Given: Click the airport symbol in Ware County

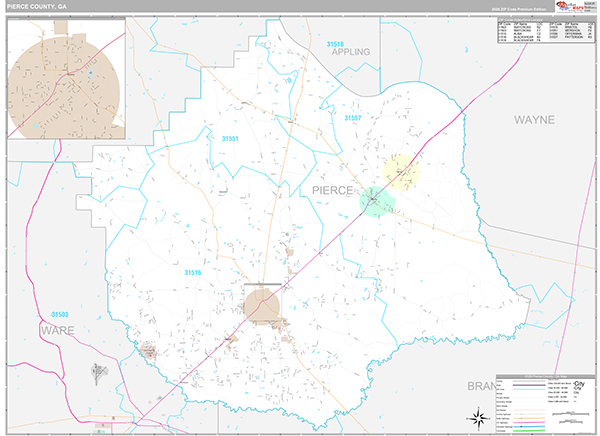Looking at the screenshot, I should [99, 373].
